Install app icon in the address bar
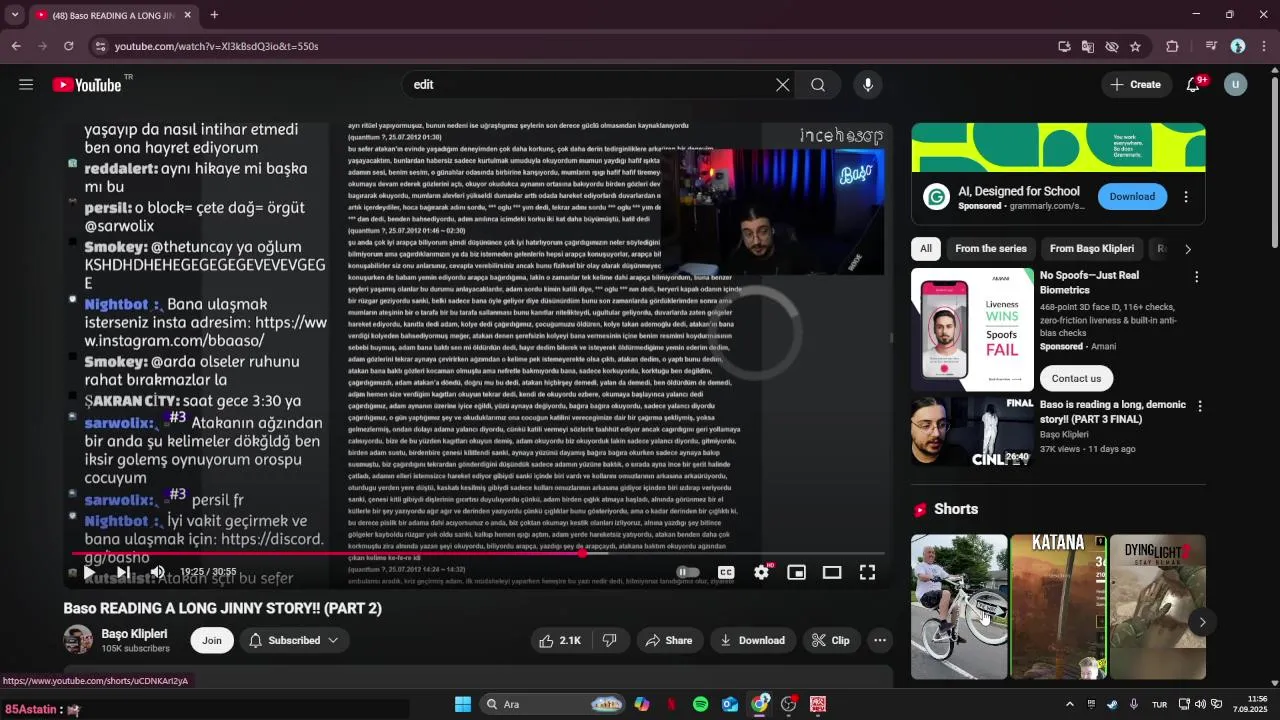This screenshot has height=720, width=1280. [x=1064, y=46]
